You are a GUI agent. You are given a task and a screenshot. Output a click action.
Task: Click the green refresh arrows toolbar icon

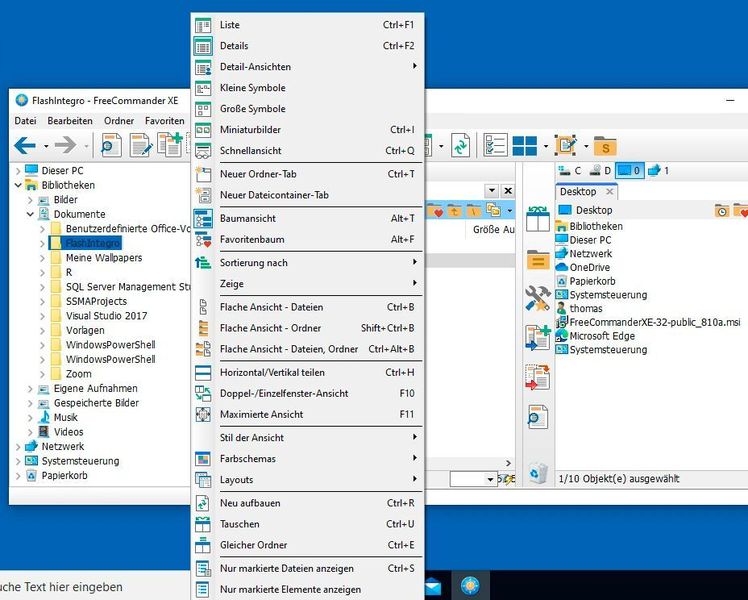pos(460,145)
